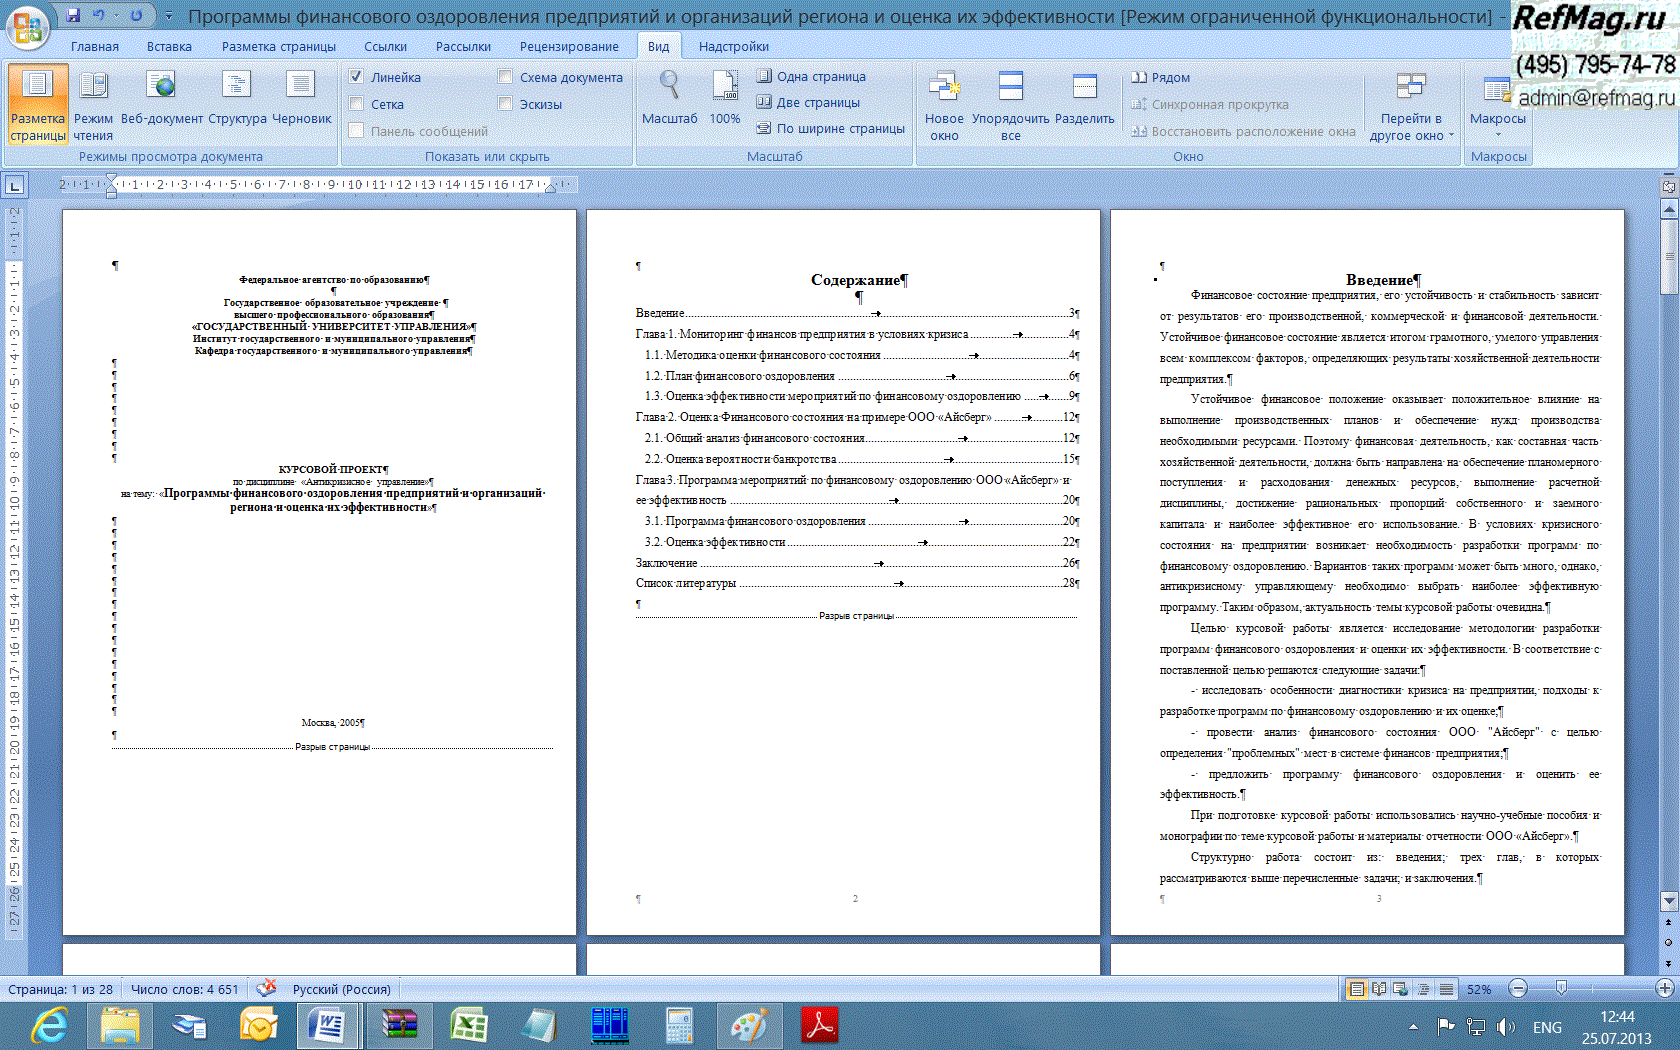Open the Рецензирование ribbon tab
This screenshot has height=1050, width=1680.
[x=569, y=47]
